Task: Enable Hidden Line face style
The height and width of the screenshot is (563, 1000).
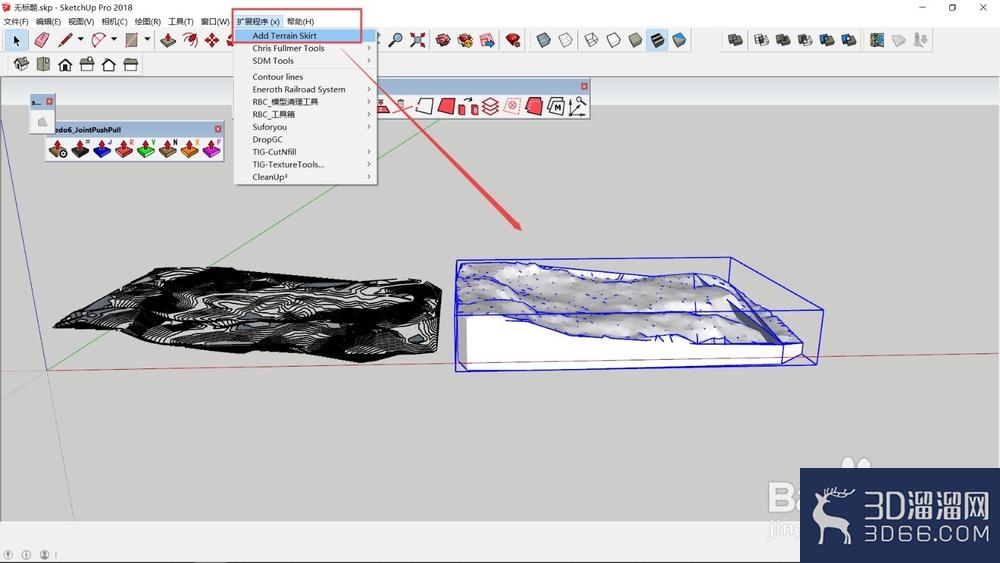Action: coord(613,40)
